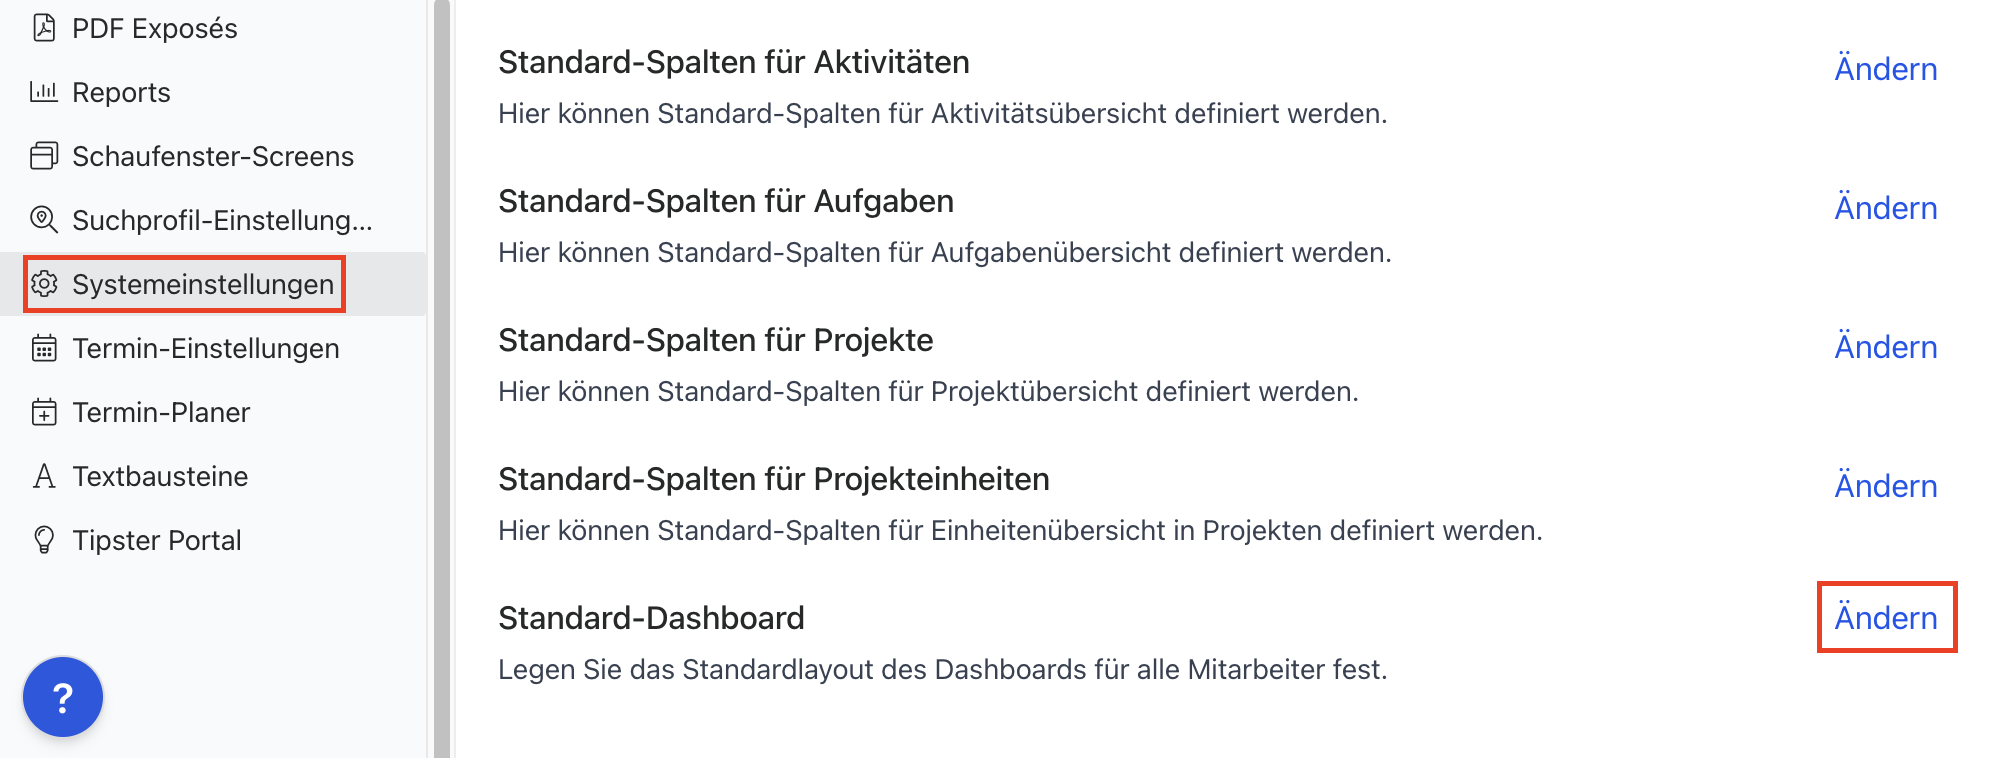Change Standard-Spalten für Projekte via Ändern
The width and height of the screenshot is (2000, 758).
coord(1885,347)
